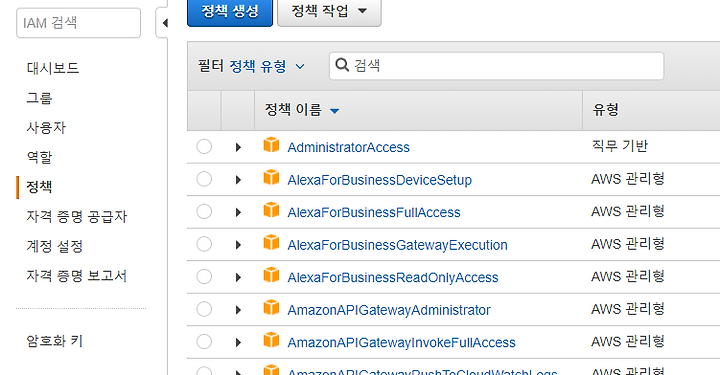720x375 pixels.
Task: Open the AlexaForBusinessGatewayExecution policy link
Action: coord(398,245)
